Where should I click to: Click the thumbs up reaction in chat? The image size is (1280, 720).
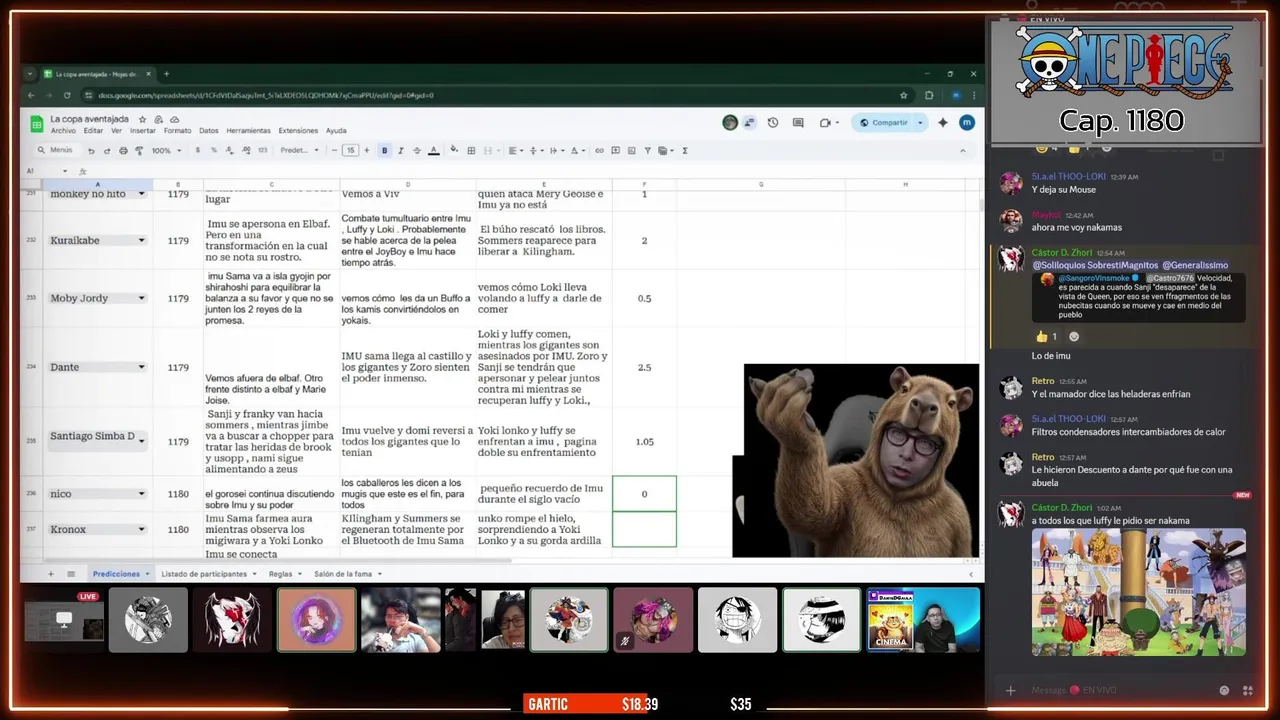point(1046,337)
